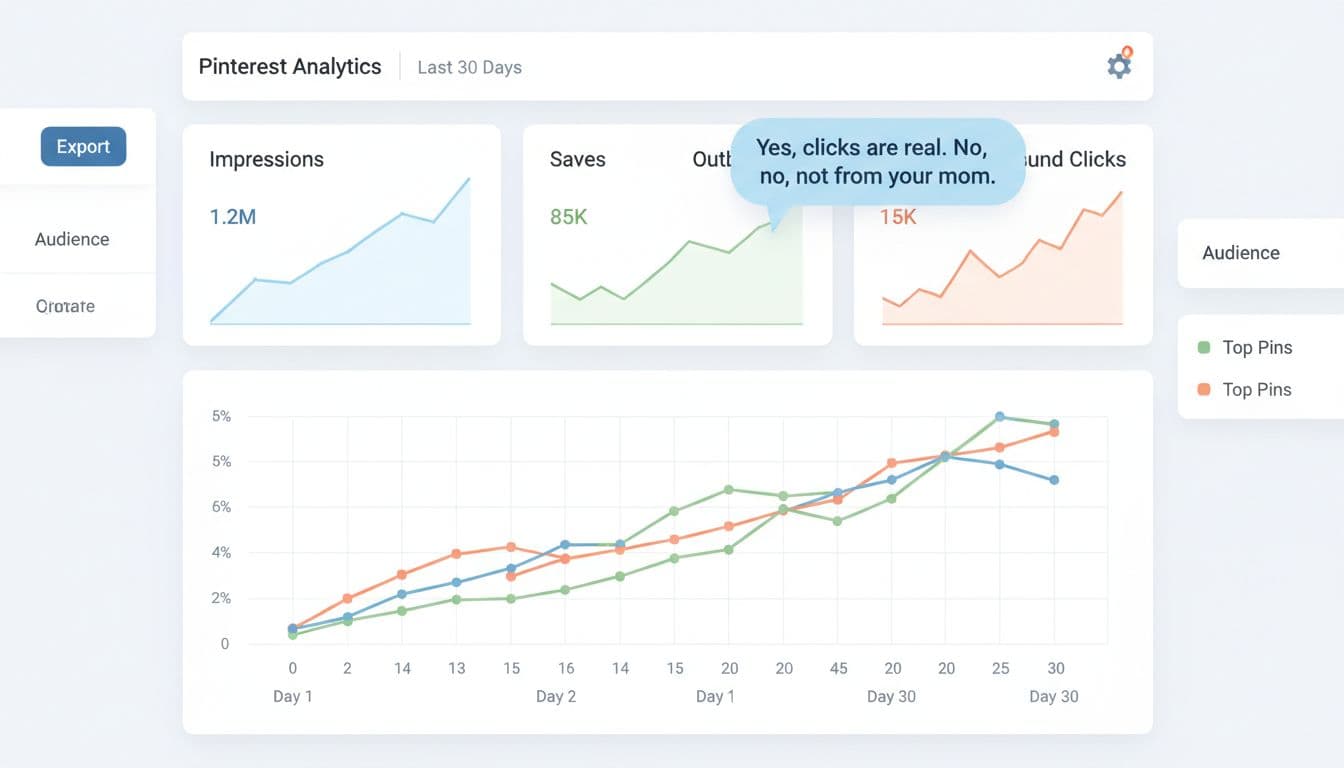1344x768 pixels.
Task: Click the Pinterest Analytics logo text
Action: coord(289,66)
